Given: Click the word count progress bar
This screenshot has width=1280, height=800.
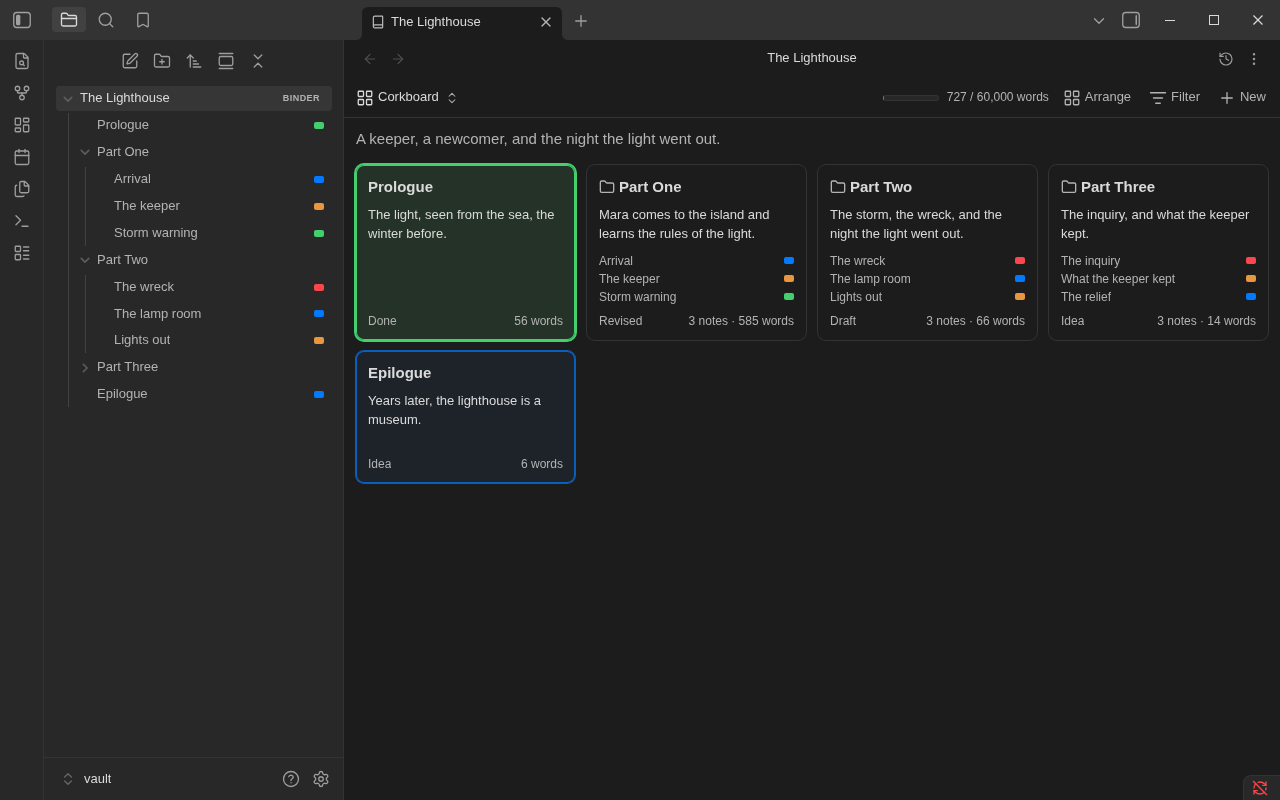Looking at the screenshot, I should click(x=911, y=98).
